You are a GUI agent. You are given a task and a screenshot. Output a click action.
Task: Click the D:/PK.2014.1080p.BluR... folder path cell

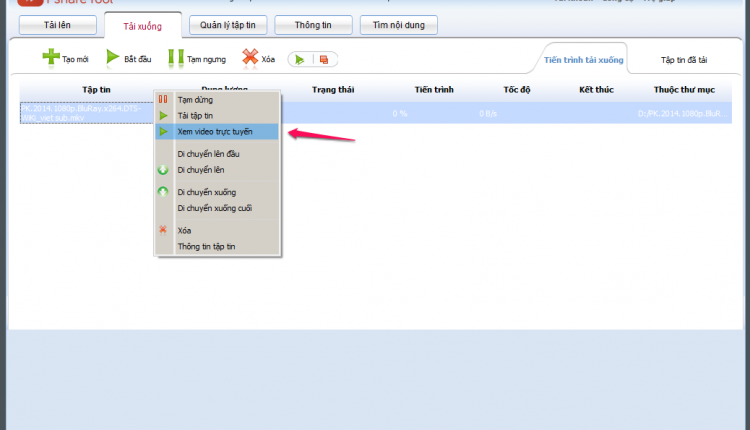(x=683, y=113)
